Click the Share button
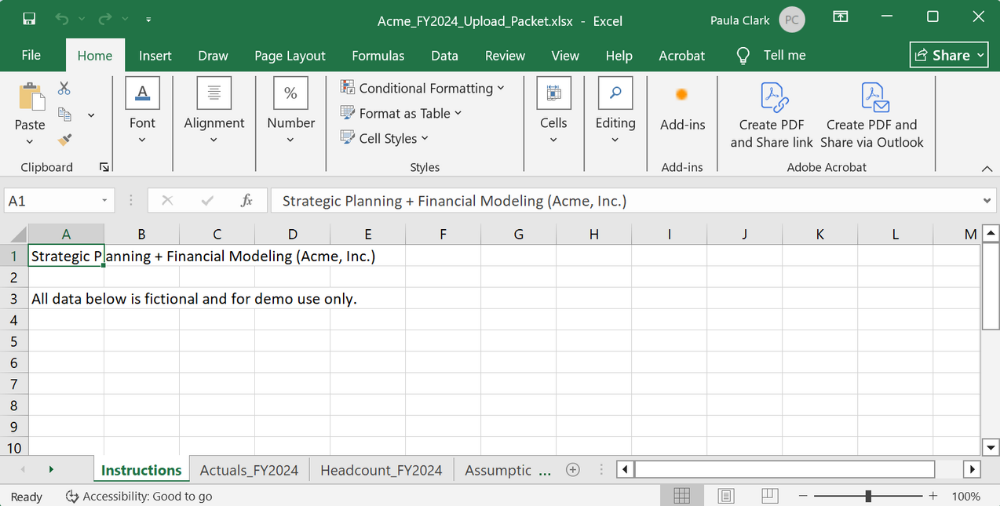The image size is (1000, 506). tap(950, 56)
